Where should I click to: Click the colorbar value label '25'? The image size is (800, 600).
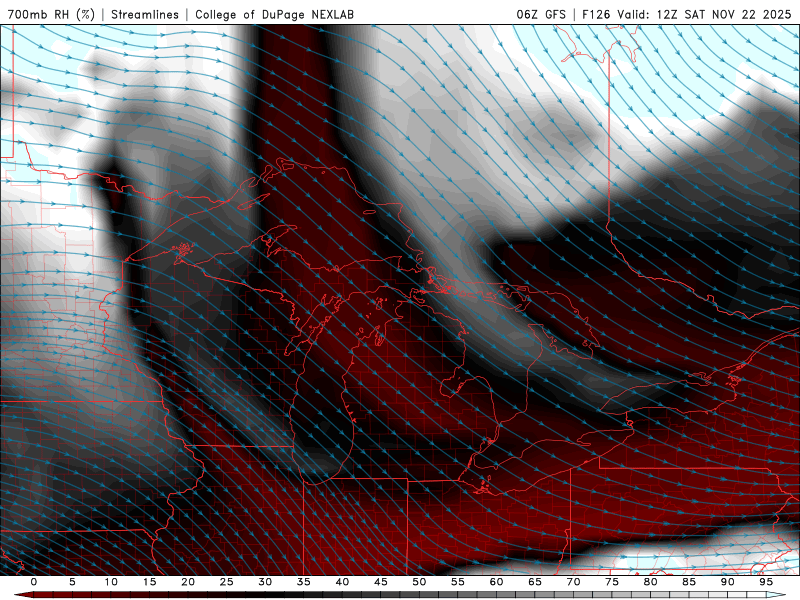tap(227, 582)
